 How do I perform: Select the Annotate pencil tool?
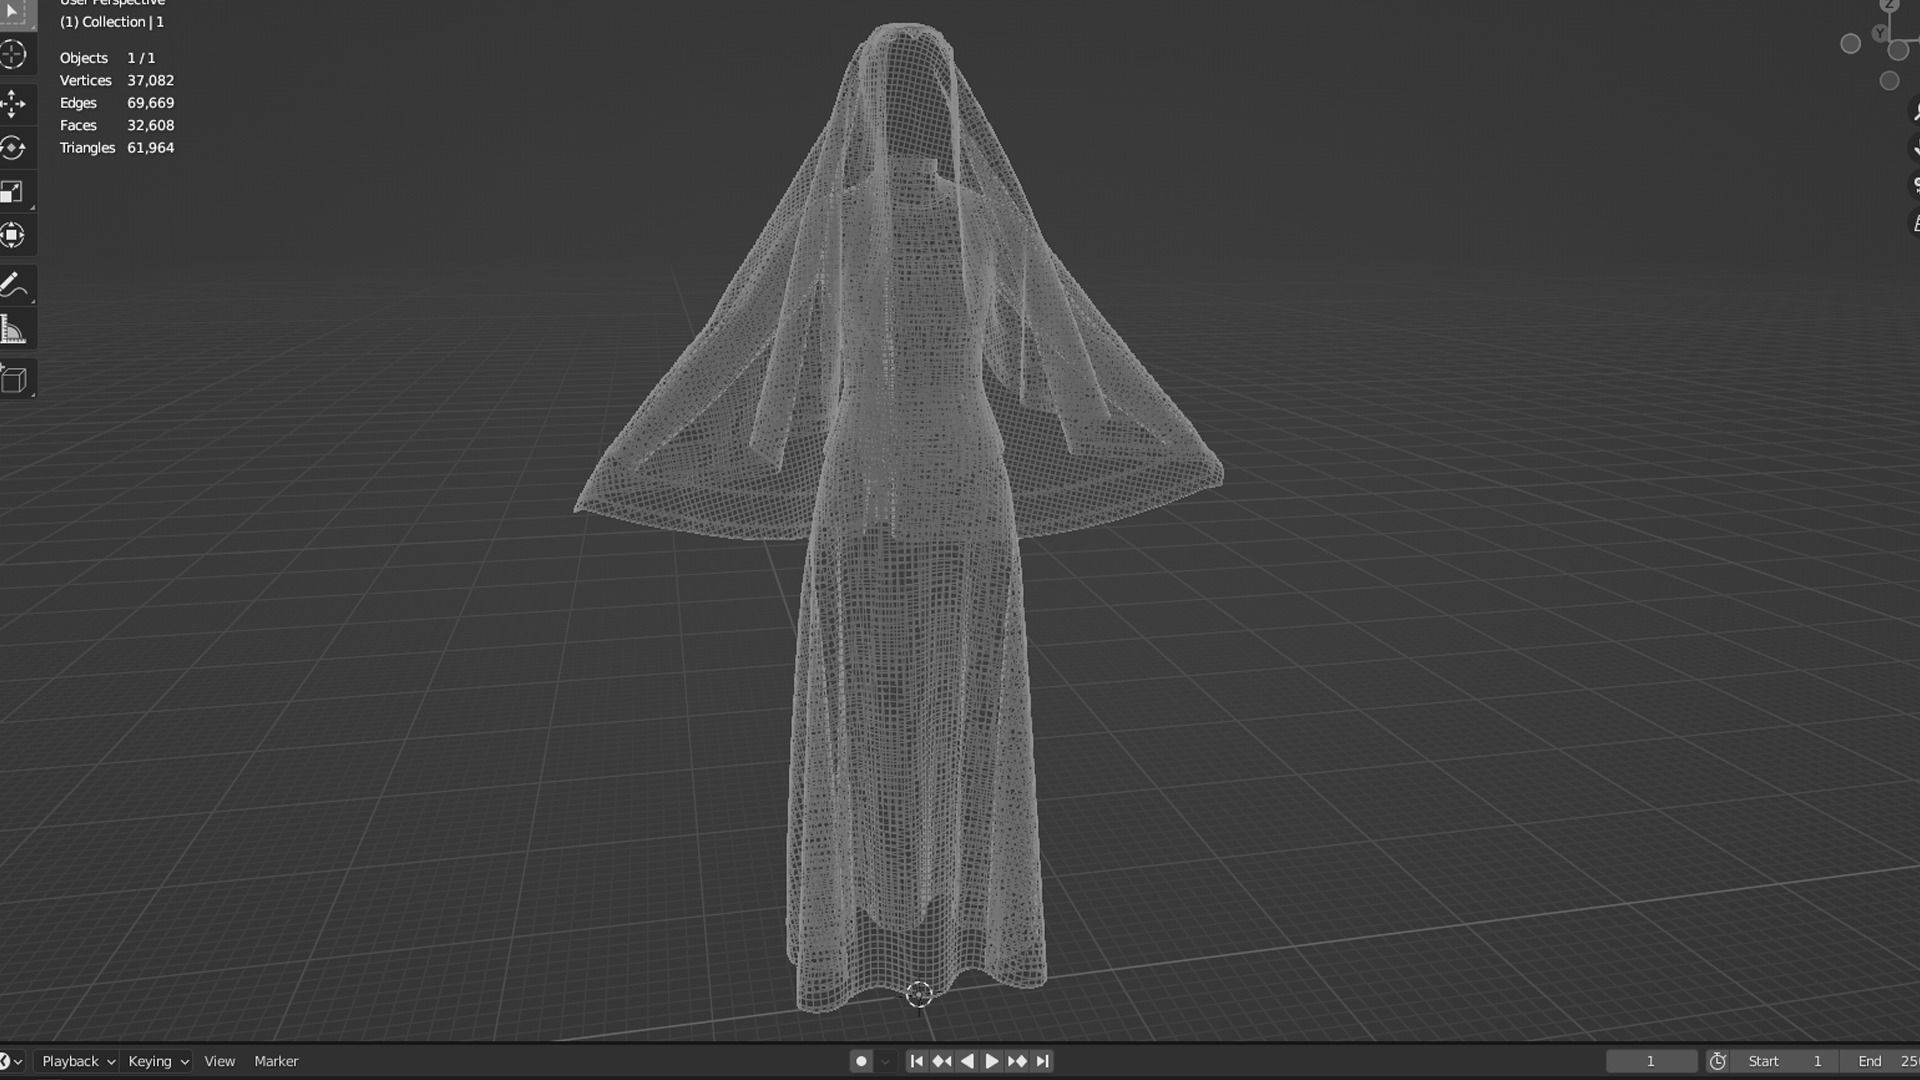pyautogui.click(x=13, y=286)
